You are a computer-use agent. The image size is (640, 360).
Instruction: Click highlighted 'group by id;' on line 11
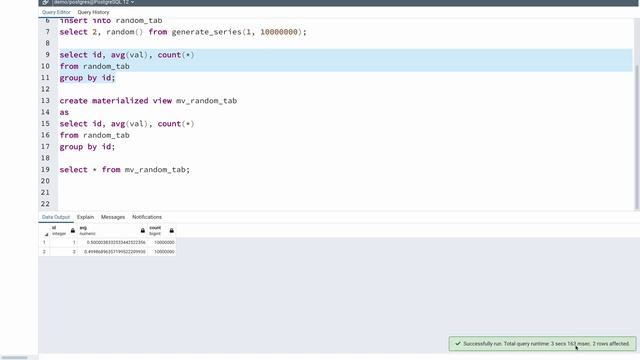pyautogui.click(x=87, y=78)
